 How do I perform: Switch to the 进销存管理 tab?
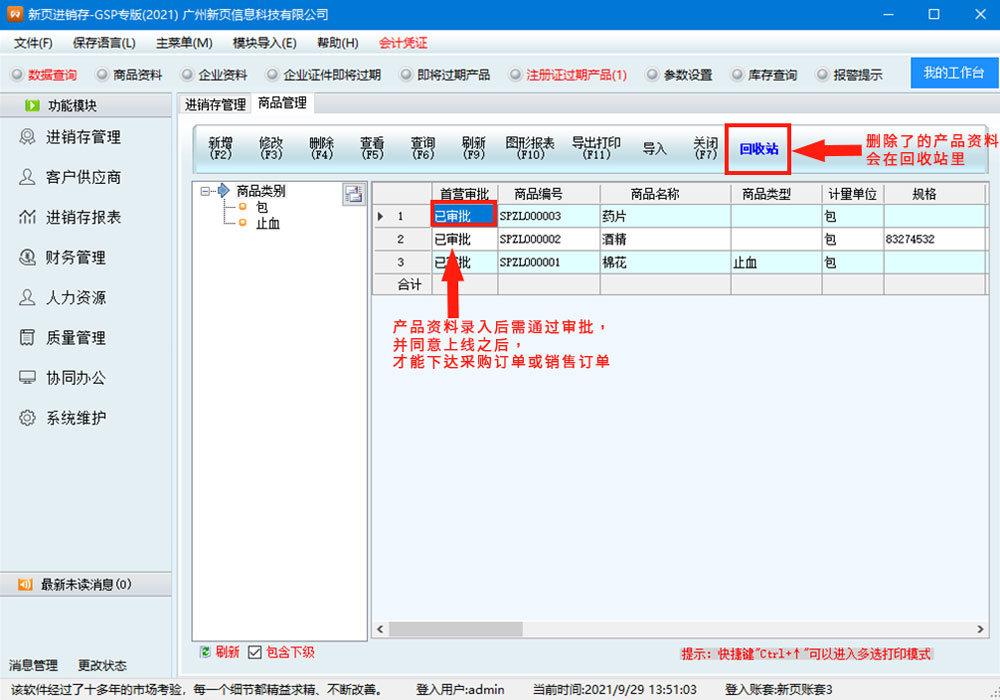coord(215,104)
